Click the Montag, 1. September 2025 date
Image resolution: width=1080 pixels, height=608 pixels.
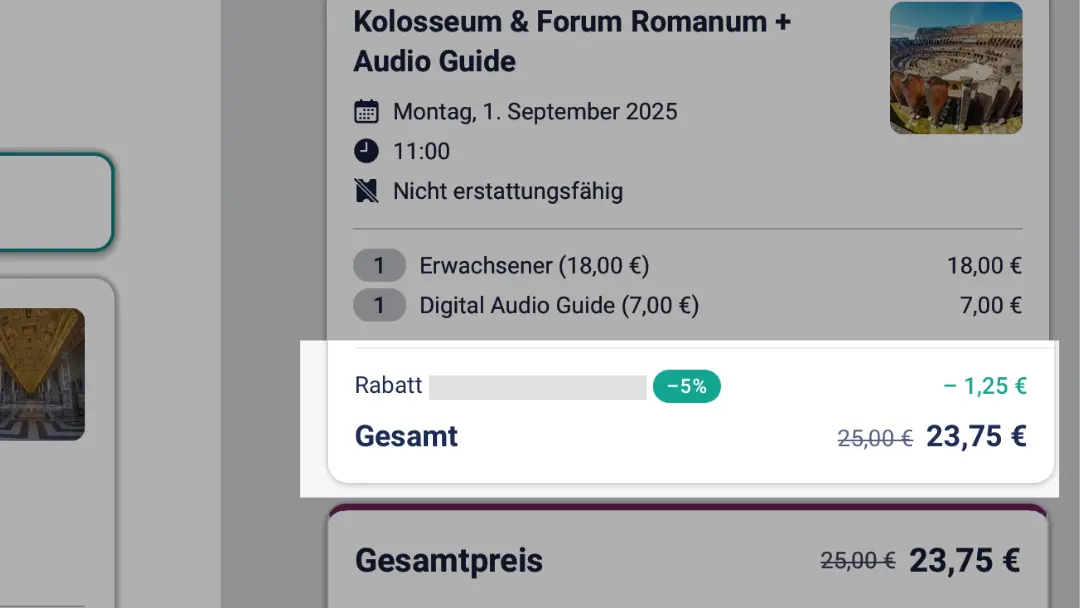(x=535, y=112)
